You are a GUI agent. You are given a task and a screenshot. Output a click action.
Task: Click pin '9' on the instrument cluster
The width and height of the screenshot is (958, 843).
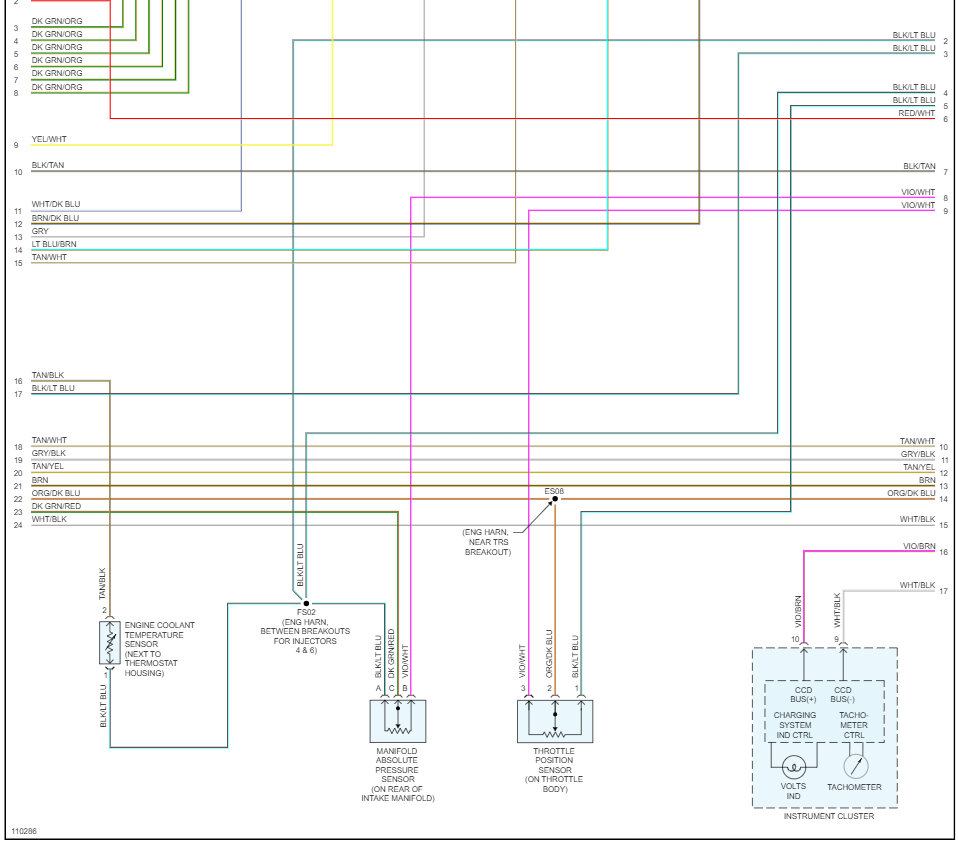coord(836,640)
